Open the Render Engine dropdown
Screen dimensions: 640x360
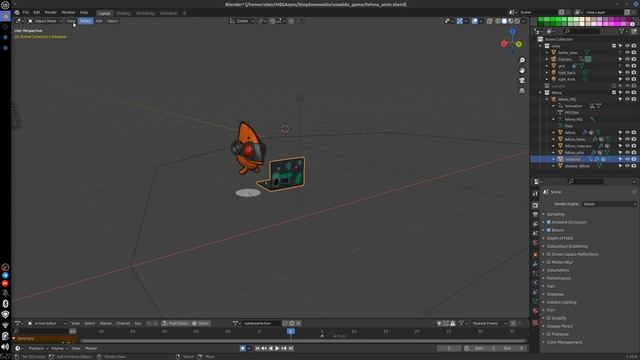click(x=609, y=204)
